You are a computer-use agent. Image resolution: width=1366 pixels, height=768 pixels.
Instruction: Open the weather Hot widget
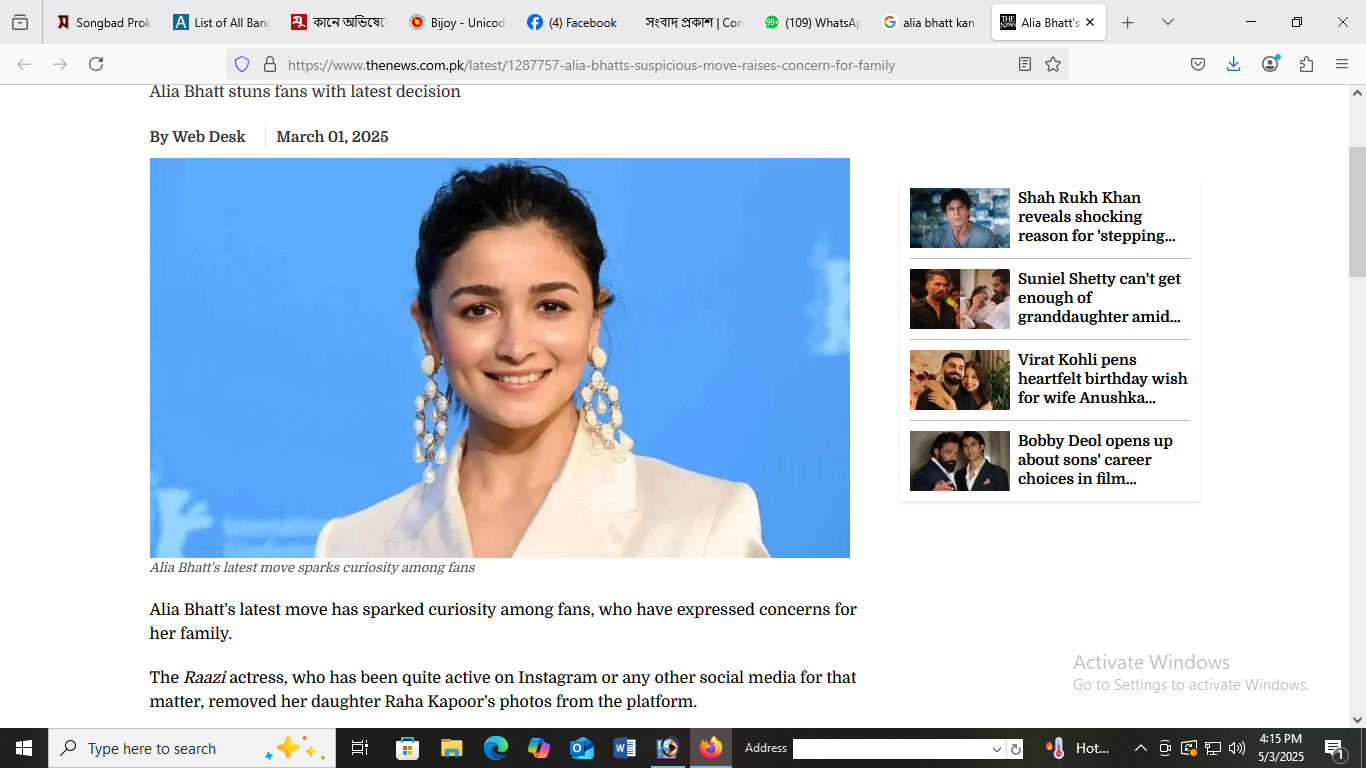(x=1078, y=748)
